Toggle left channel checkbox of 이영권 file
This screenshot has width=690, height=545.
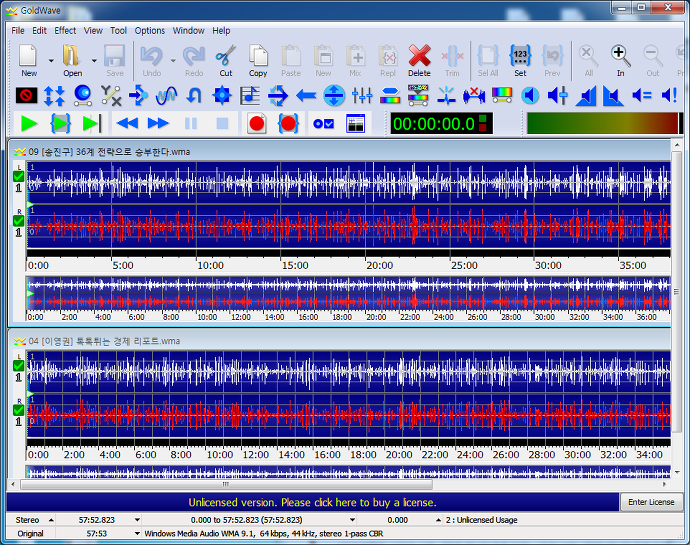tap(18, 366)
